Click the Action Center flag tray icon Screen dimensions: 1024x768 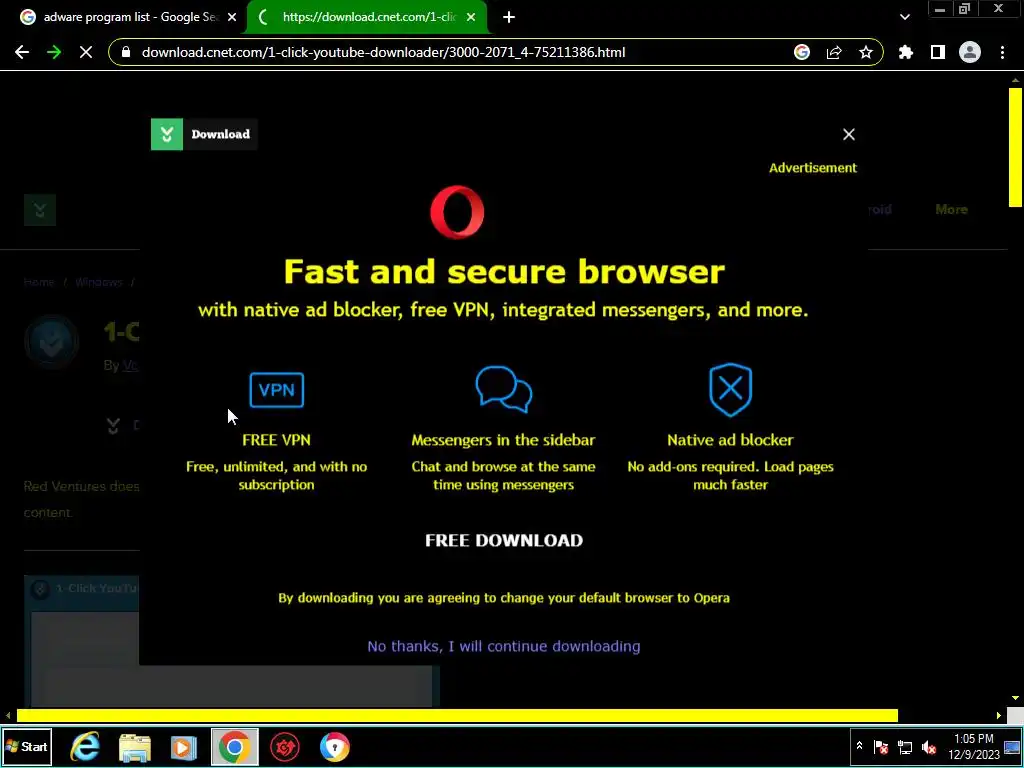[x=881, y=747]
